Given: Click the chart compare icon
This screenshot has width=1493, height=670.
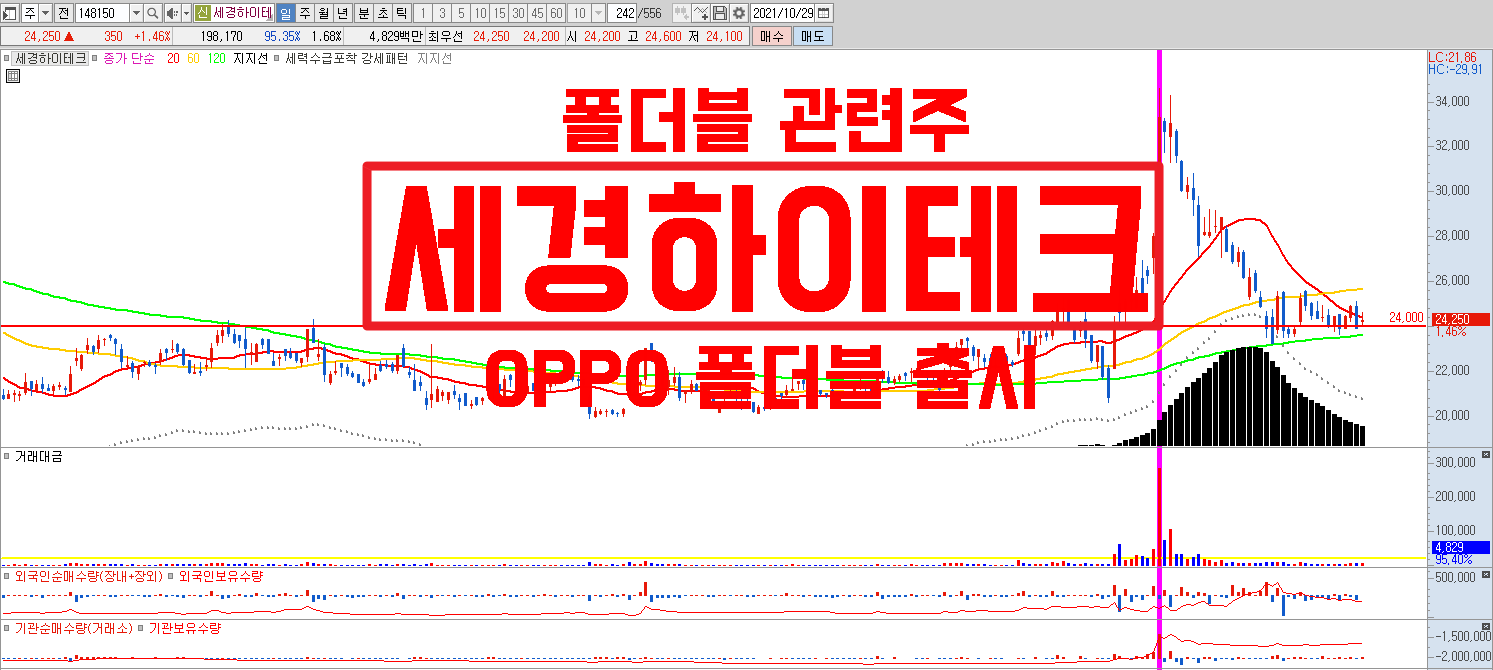Looking at the screenshot, I should tap(681, 13).
